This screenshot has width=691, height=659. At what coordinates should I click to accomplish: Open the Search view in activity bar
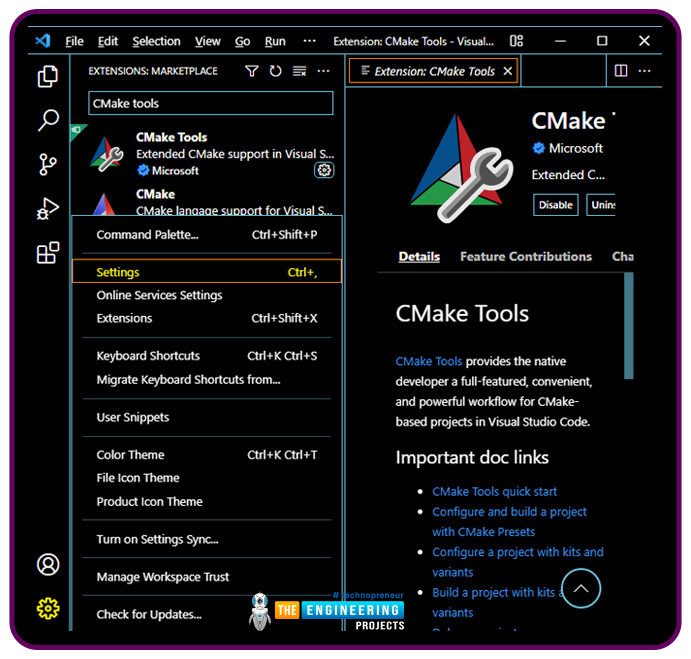[48, 120]
